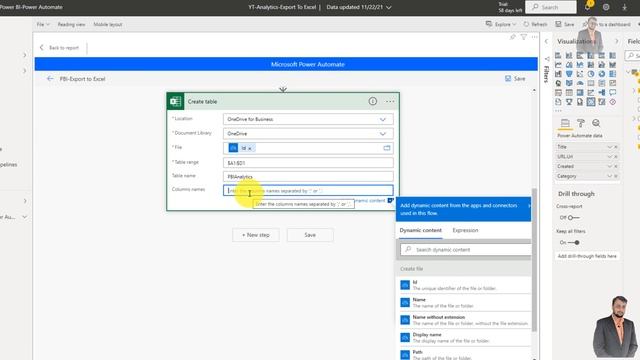Open the Data updated dropdown chevron

point(389,7)
